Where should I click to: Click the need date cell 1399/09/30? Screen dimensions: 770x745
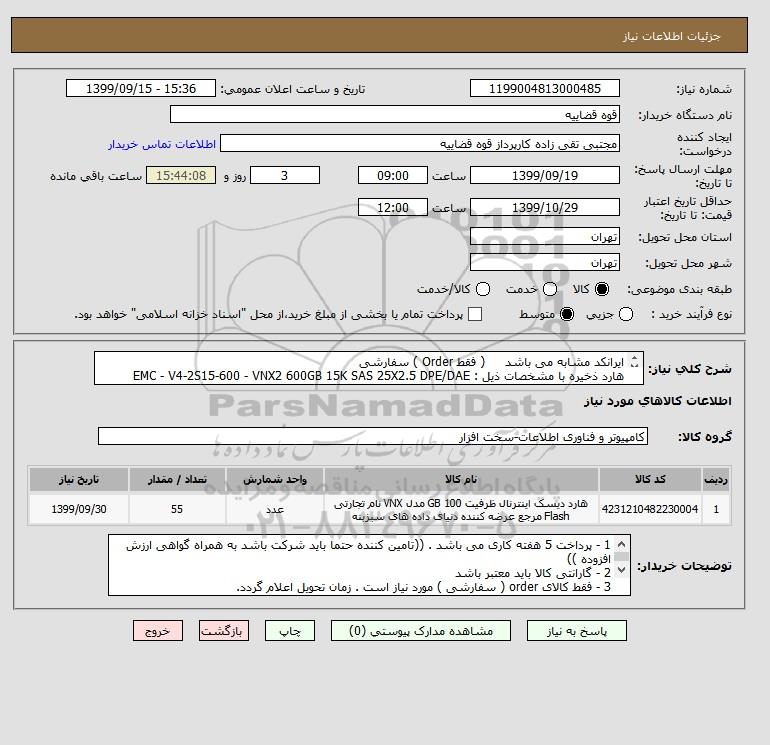79,509
